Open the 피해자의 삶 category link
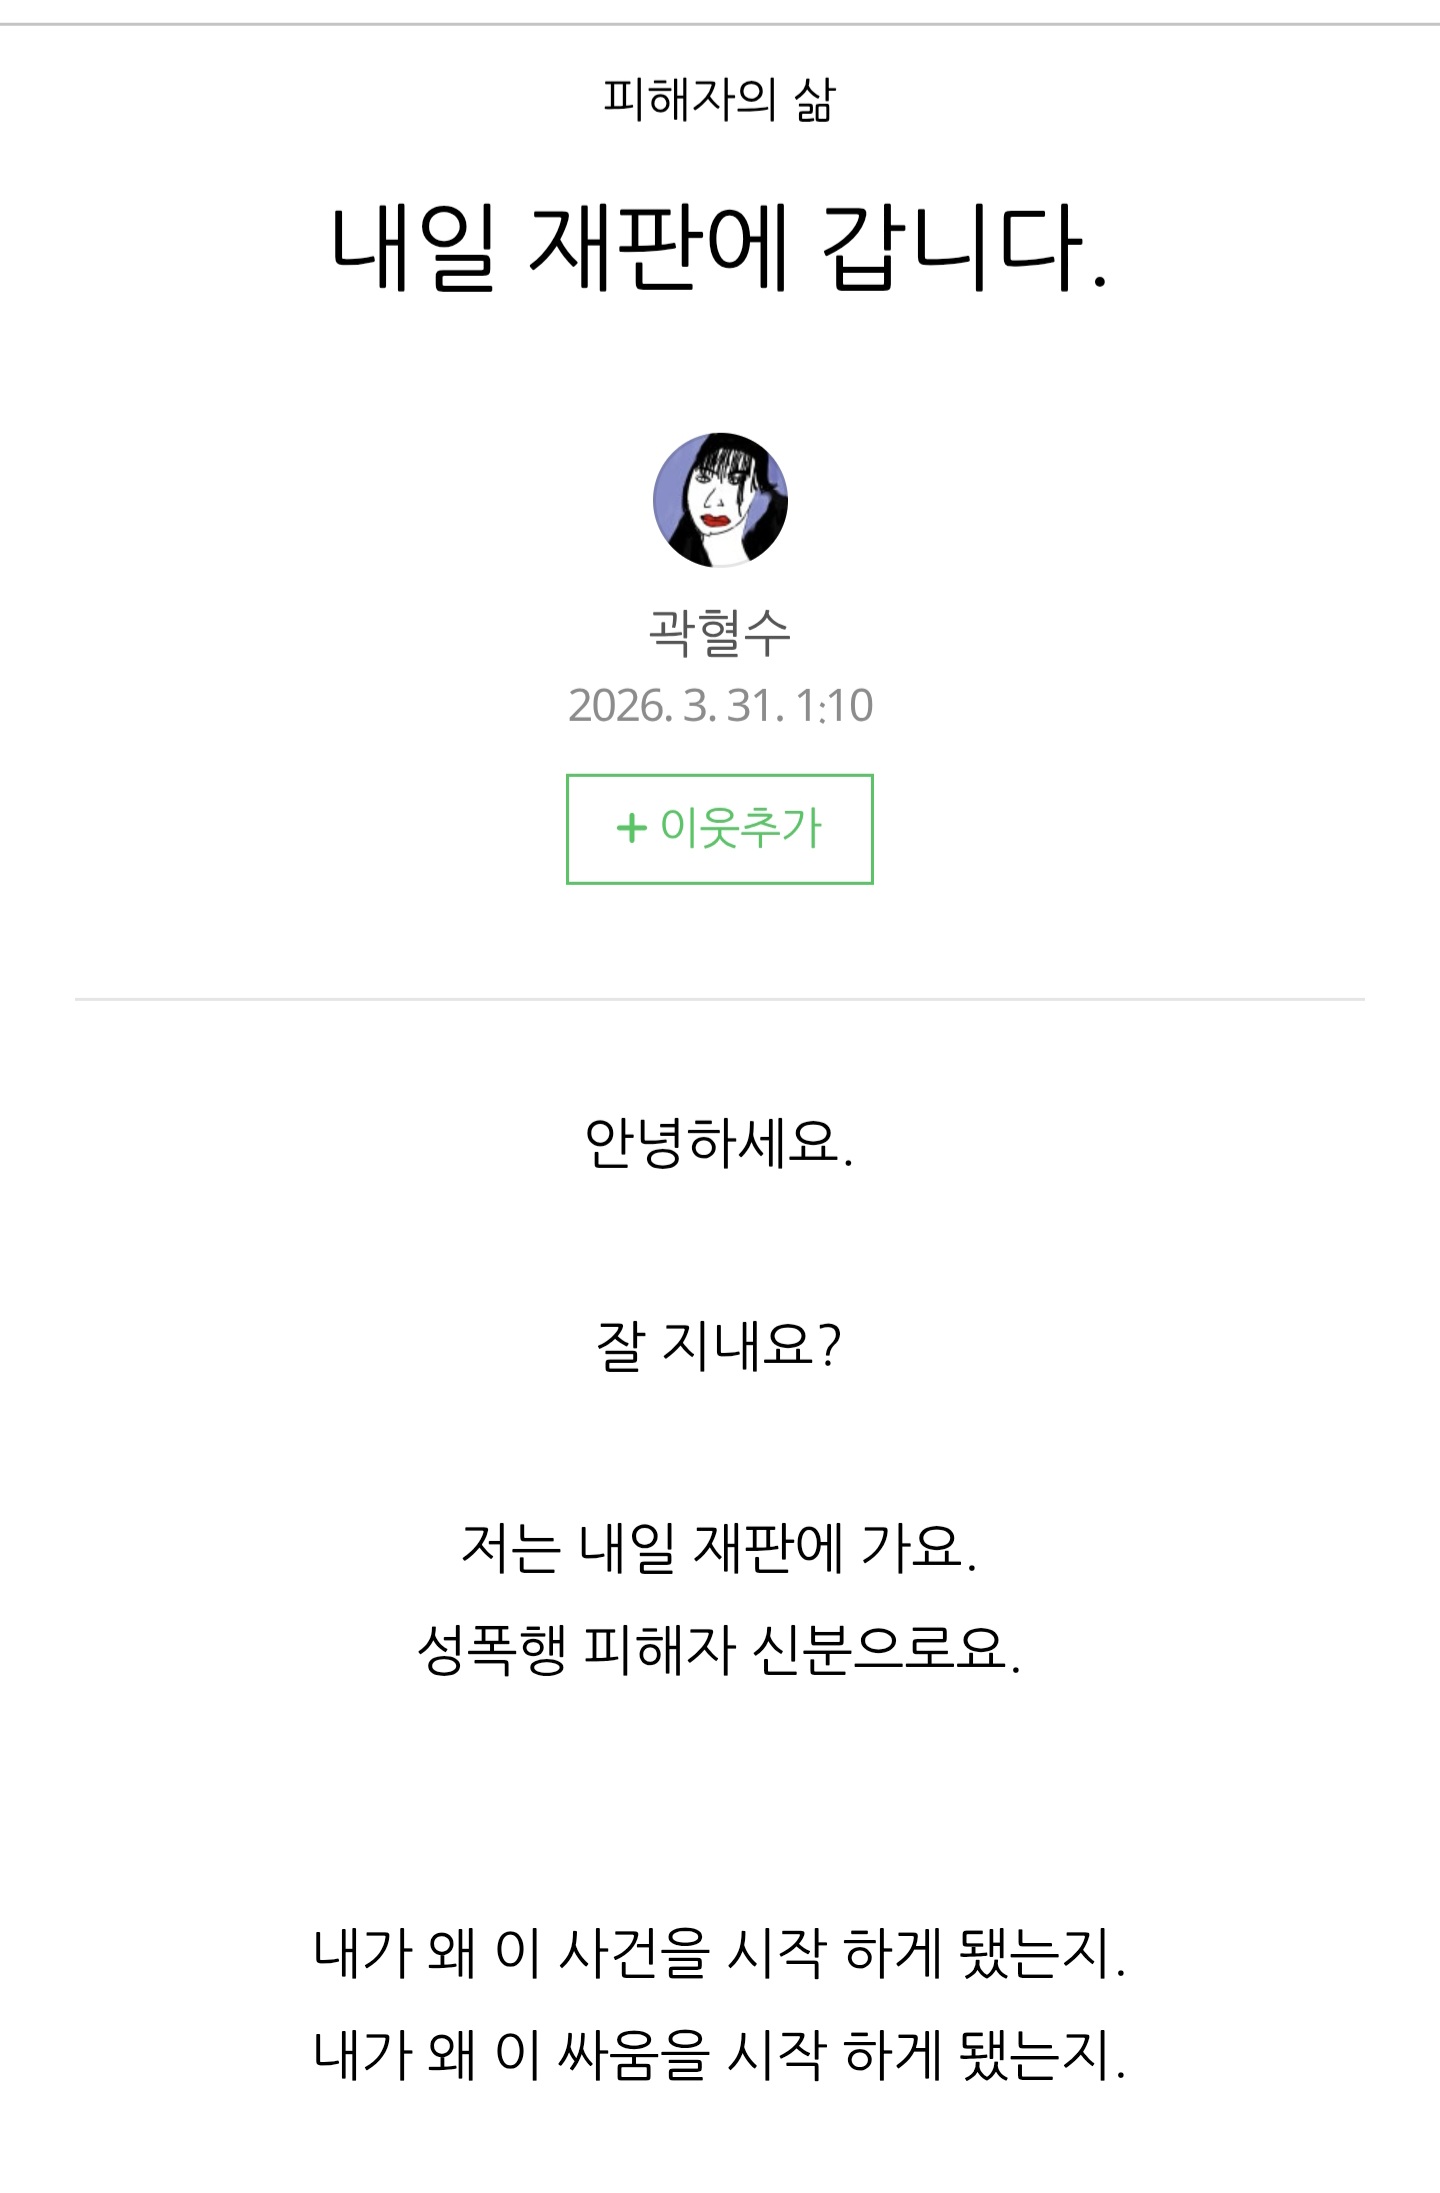The image size is (1440, 2193). [x=719, y=100]
